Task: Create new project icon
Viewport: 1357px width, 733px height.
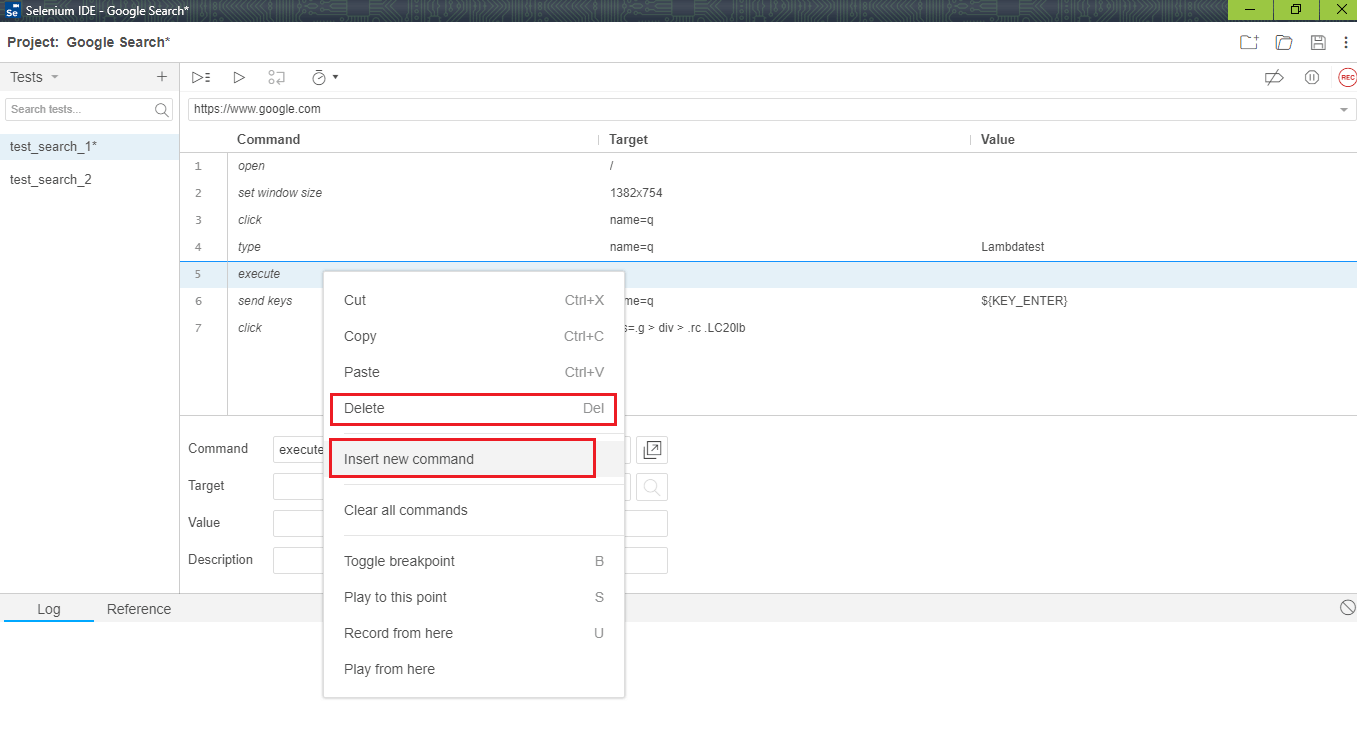Action: point(1249,42)
